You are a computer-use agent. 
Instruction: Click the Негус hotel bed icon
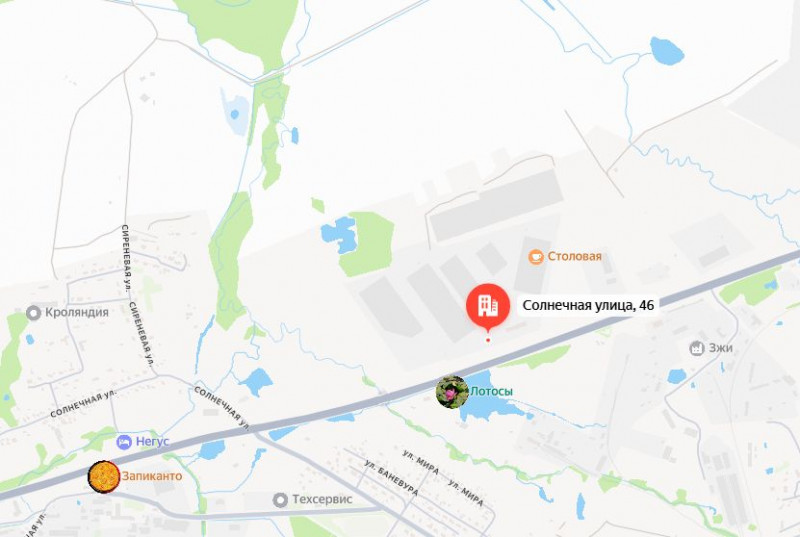(x=124, y=442)
